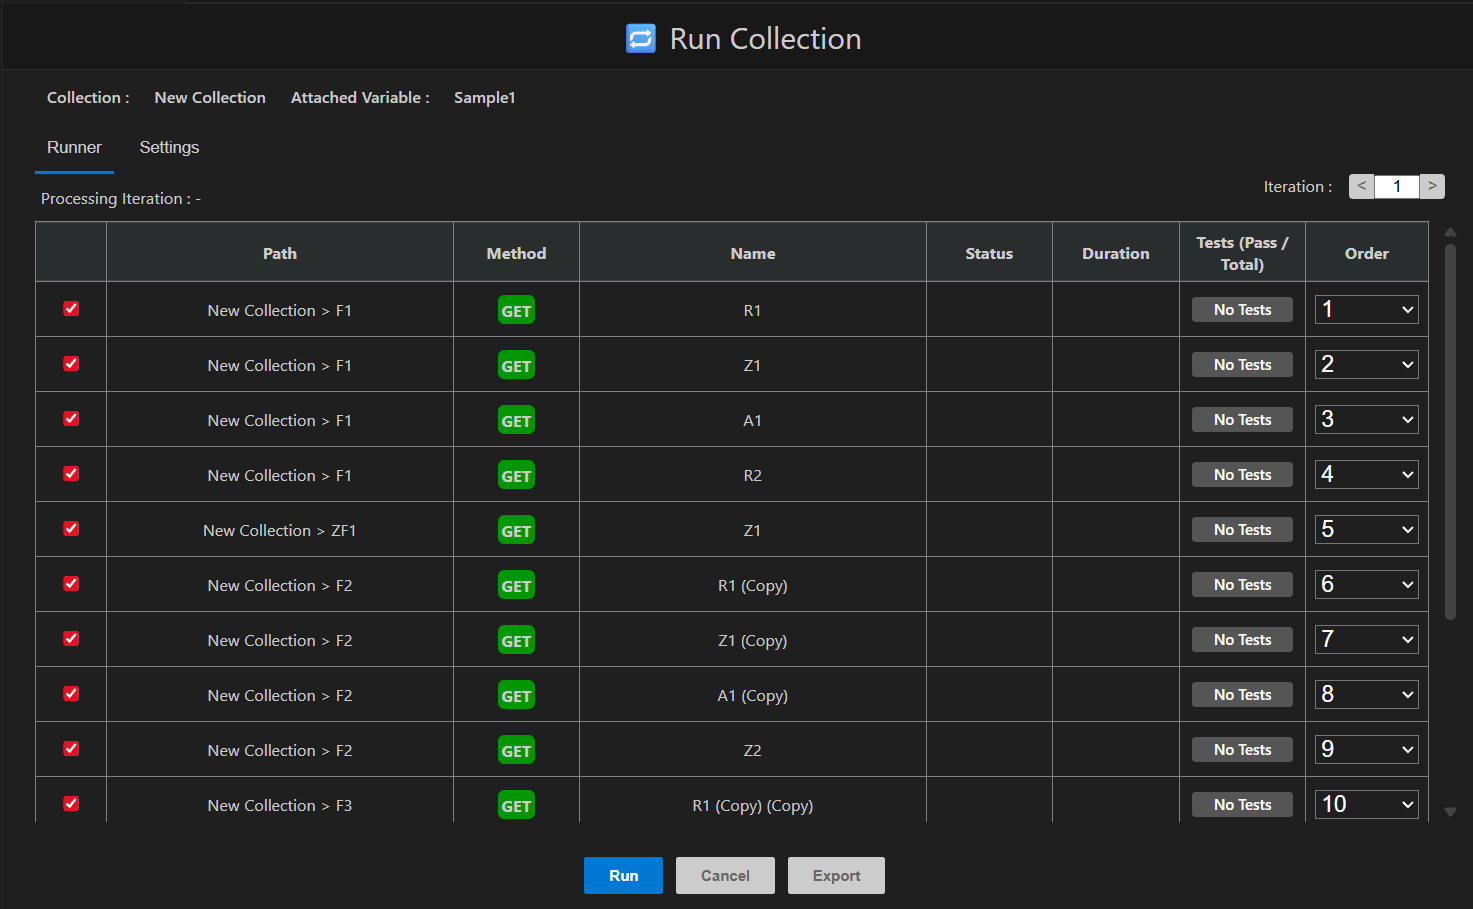Open the Settings tab

click(x=169, y=147)
